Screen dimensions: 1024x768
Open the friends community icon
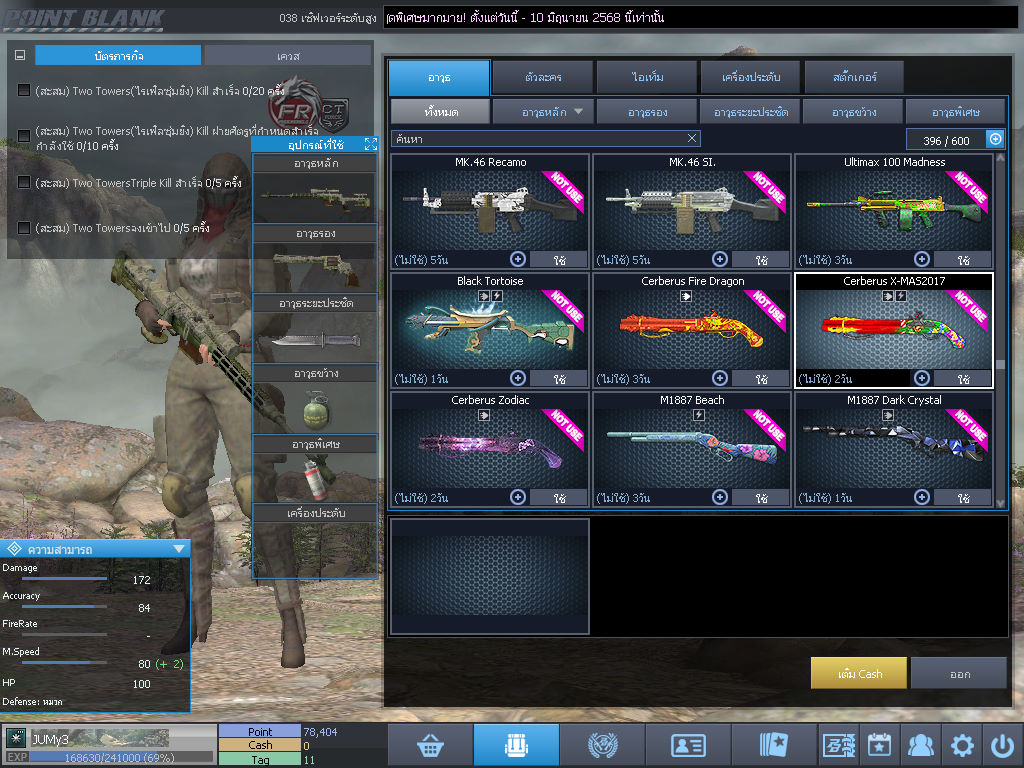(921, 745)
